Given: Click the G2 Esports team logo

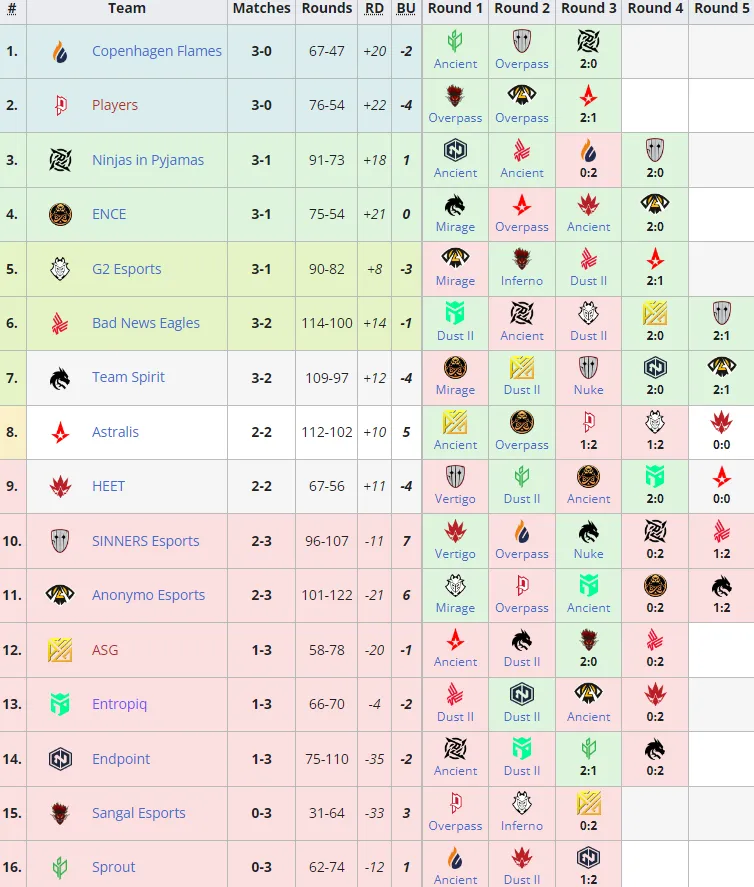Looking at the screenshot, I should 60,269.
